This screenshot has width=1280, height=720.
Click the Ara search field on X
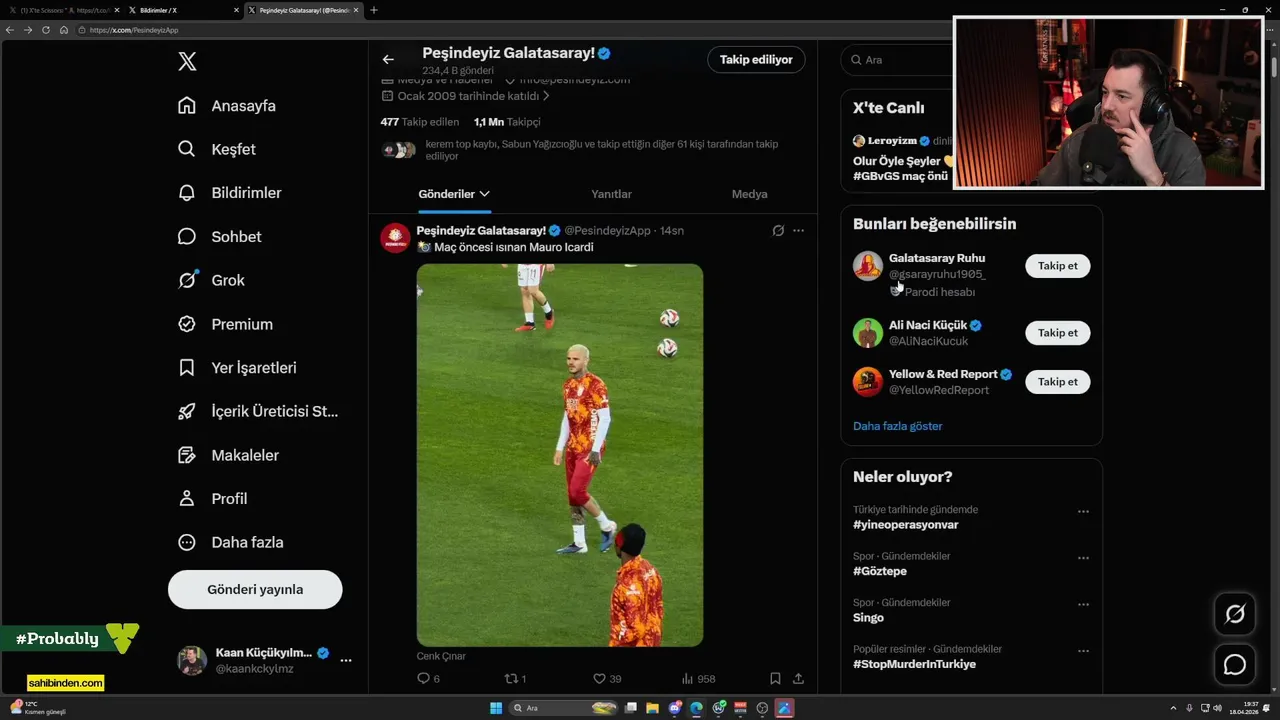pos(895,60)
